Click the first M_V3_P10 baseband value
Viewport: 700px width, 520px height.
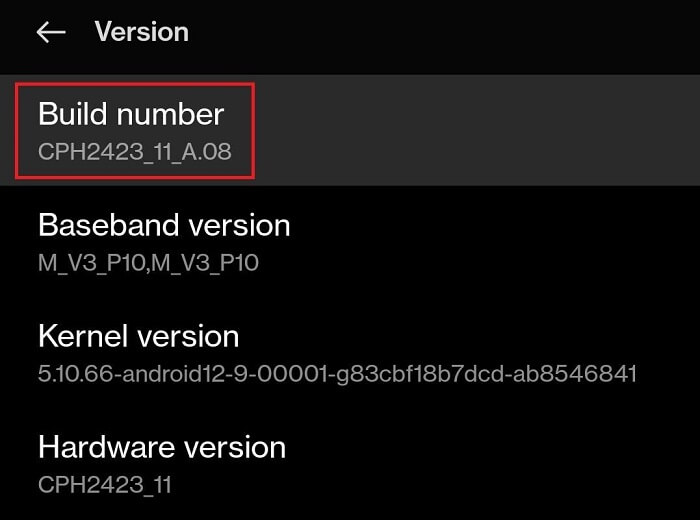tap(92, 262)
